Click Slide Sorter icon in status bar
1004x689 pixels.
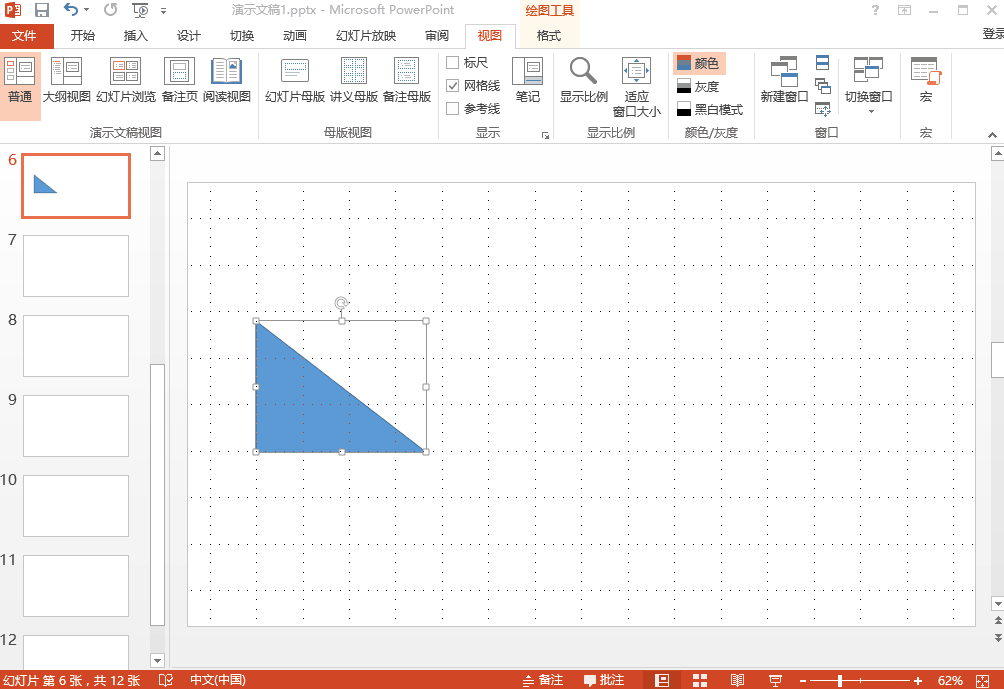point(700,680)
